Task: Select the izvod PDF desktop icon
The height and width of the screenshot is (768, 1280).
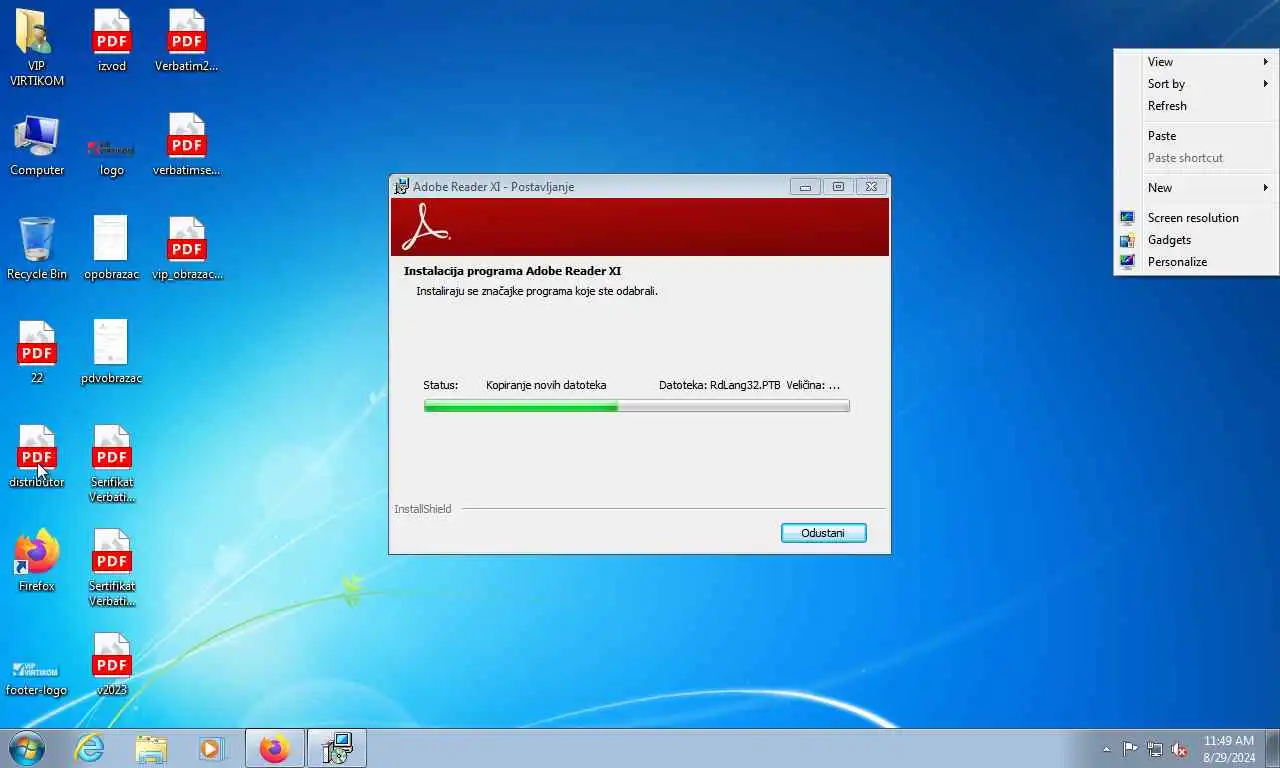Action: click(112, 40)
